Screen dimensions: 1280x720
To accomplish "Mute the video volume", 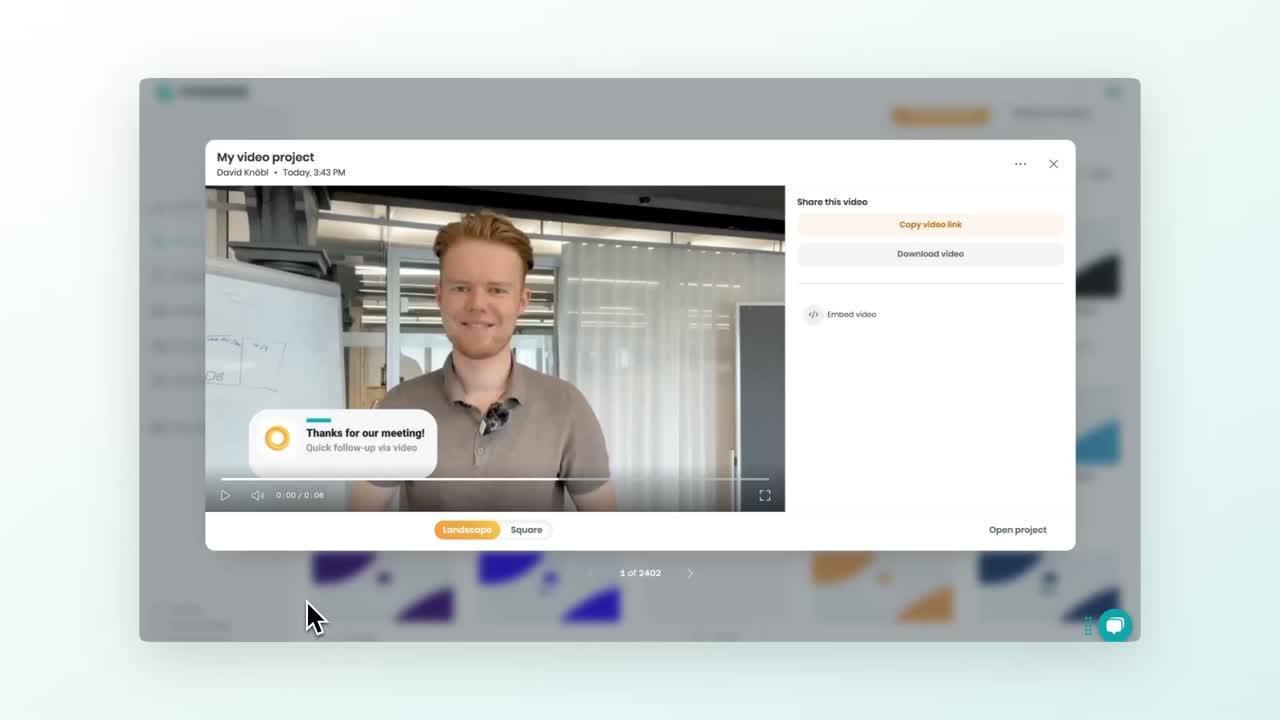I will [257, 494].
